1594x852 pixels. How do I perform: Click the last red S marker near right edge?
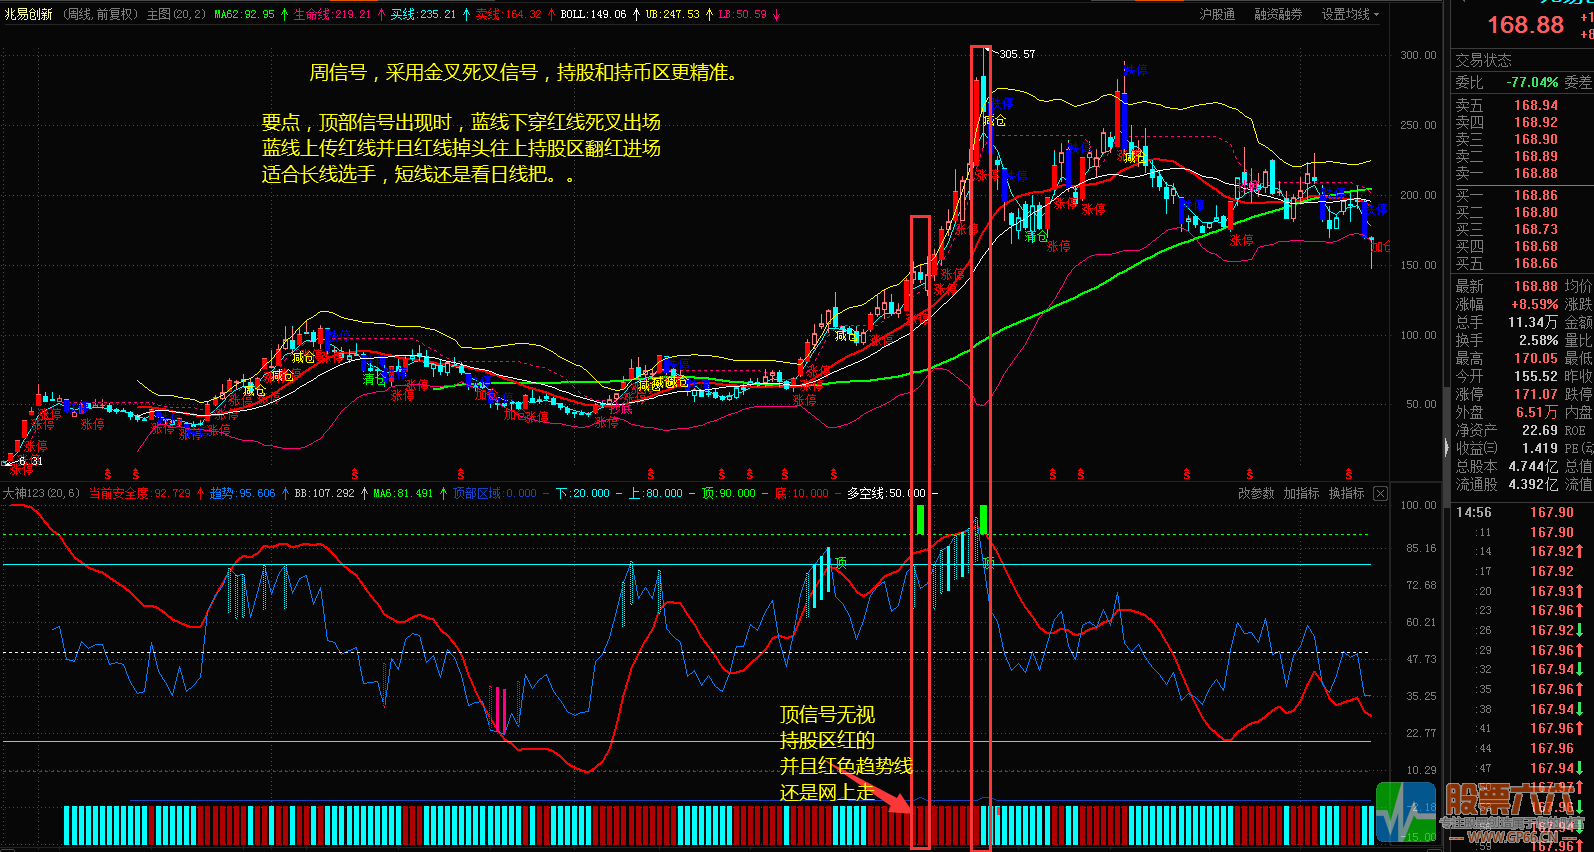pyautogui.click(x=1349, y=474)
